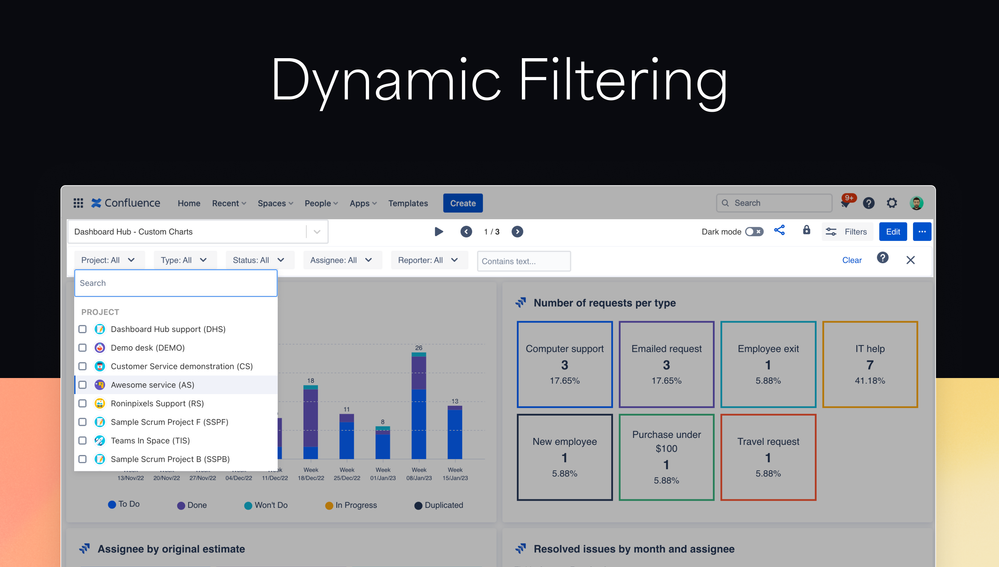Click the Edit dashboard button

[x=893, y=232]
